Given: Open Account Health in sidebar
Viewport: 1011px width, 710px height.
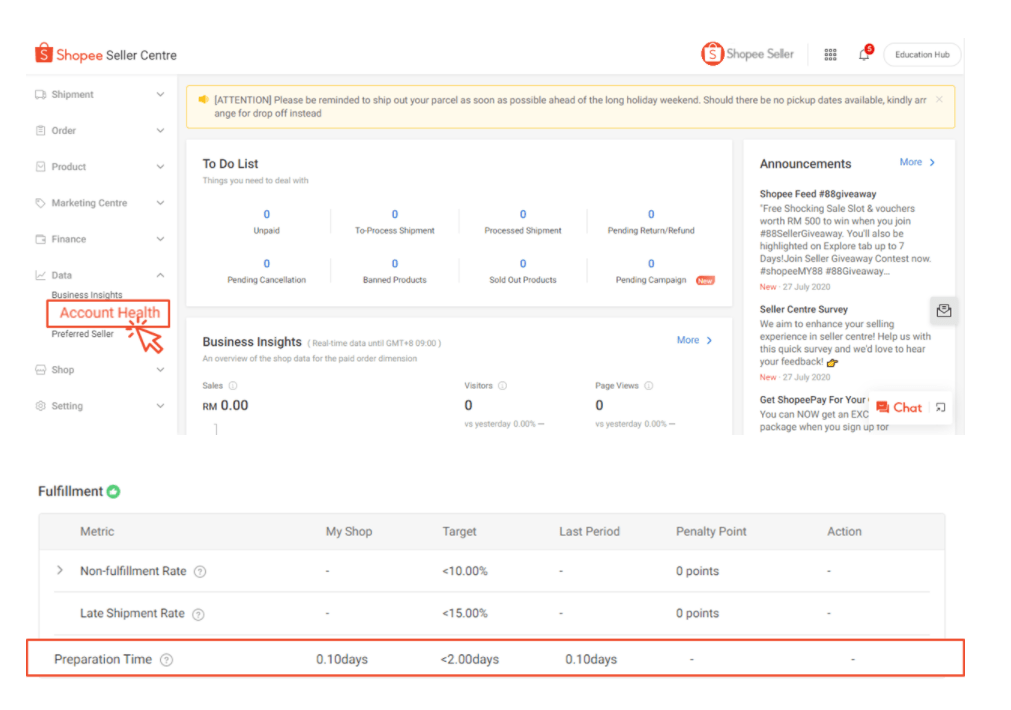Looking at the screenshot, I should [109, 313].
